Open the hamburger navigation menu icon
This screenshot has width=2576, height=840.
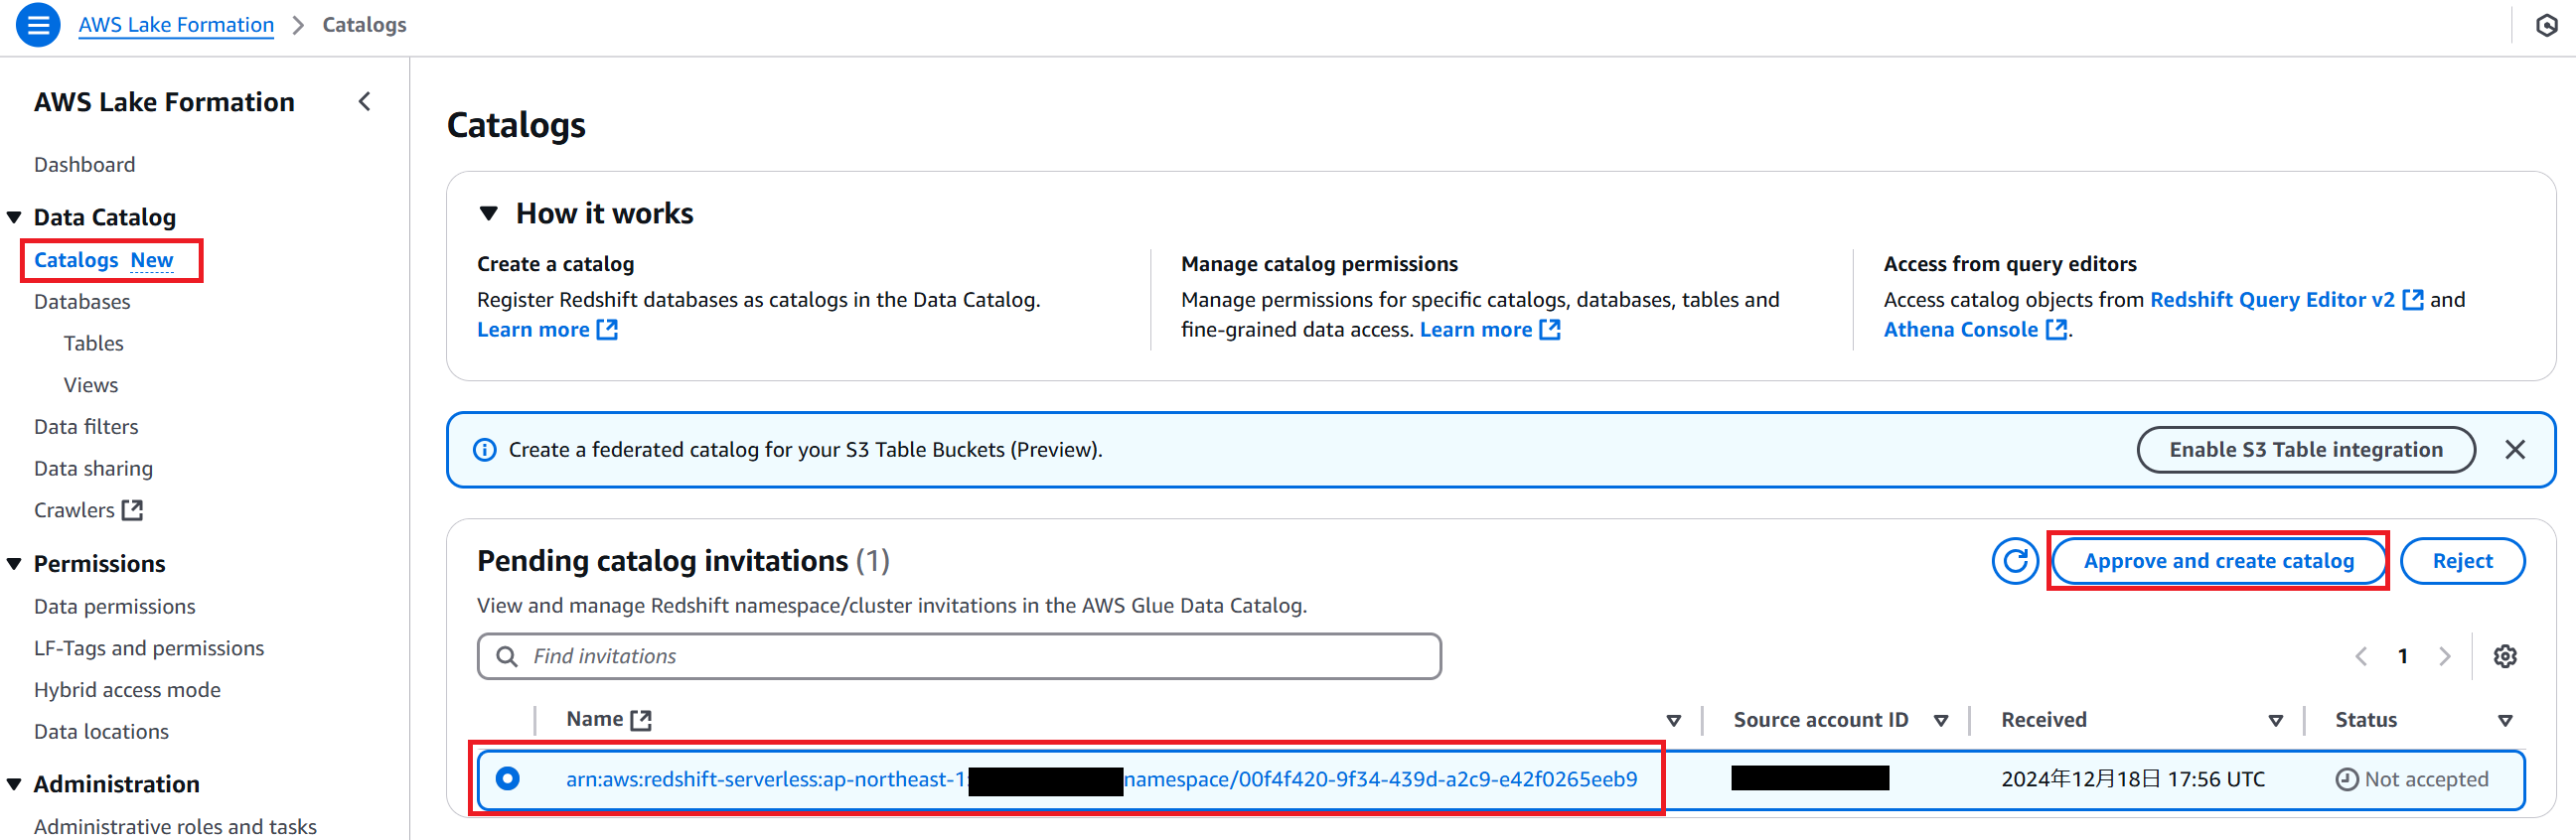[38, 25]
